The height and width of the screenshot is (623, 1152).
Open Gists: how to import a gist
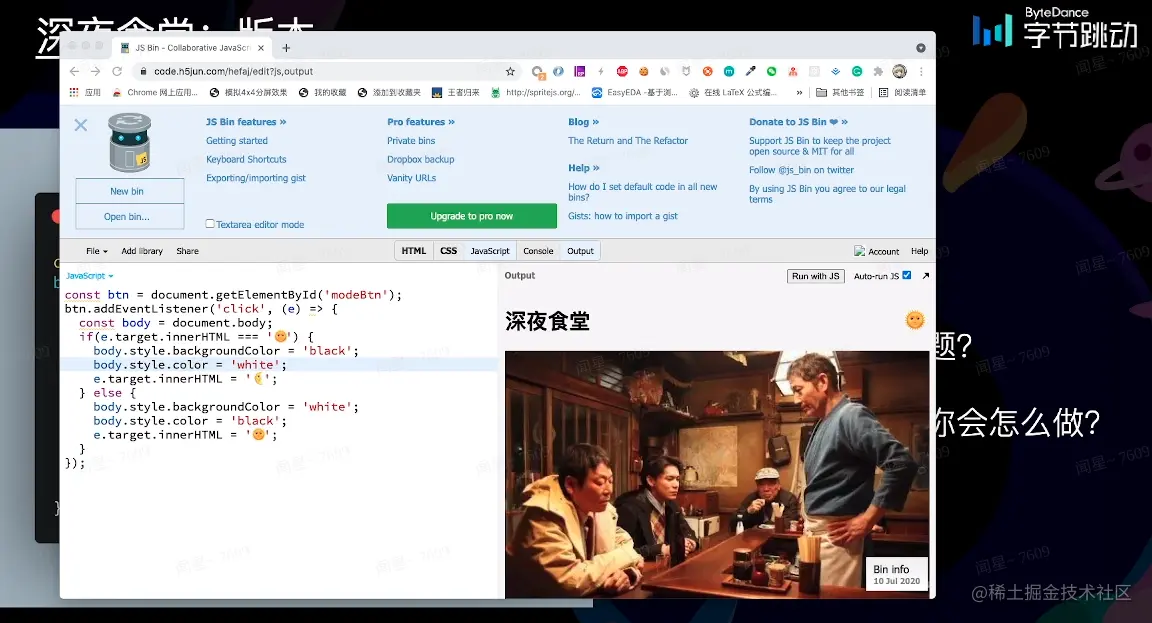click(x=623, y=216)
